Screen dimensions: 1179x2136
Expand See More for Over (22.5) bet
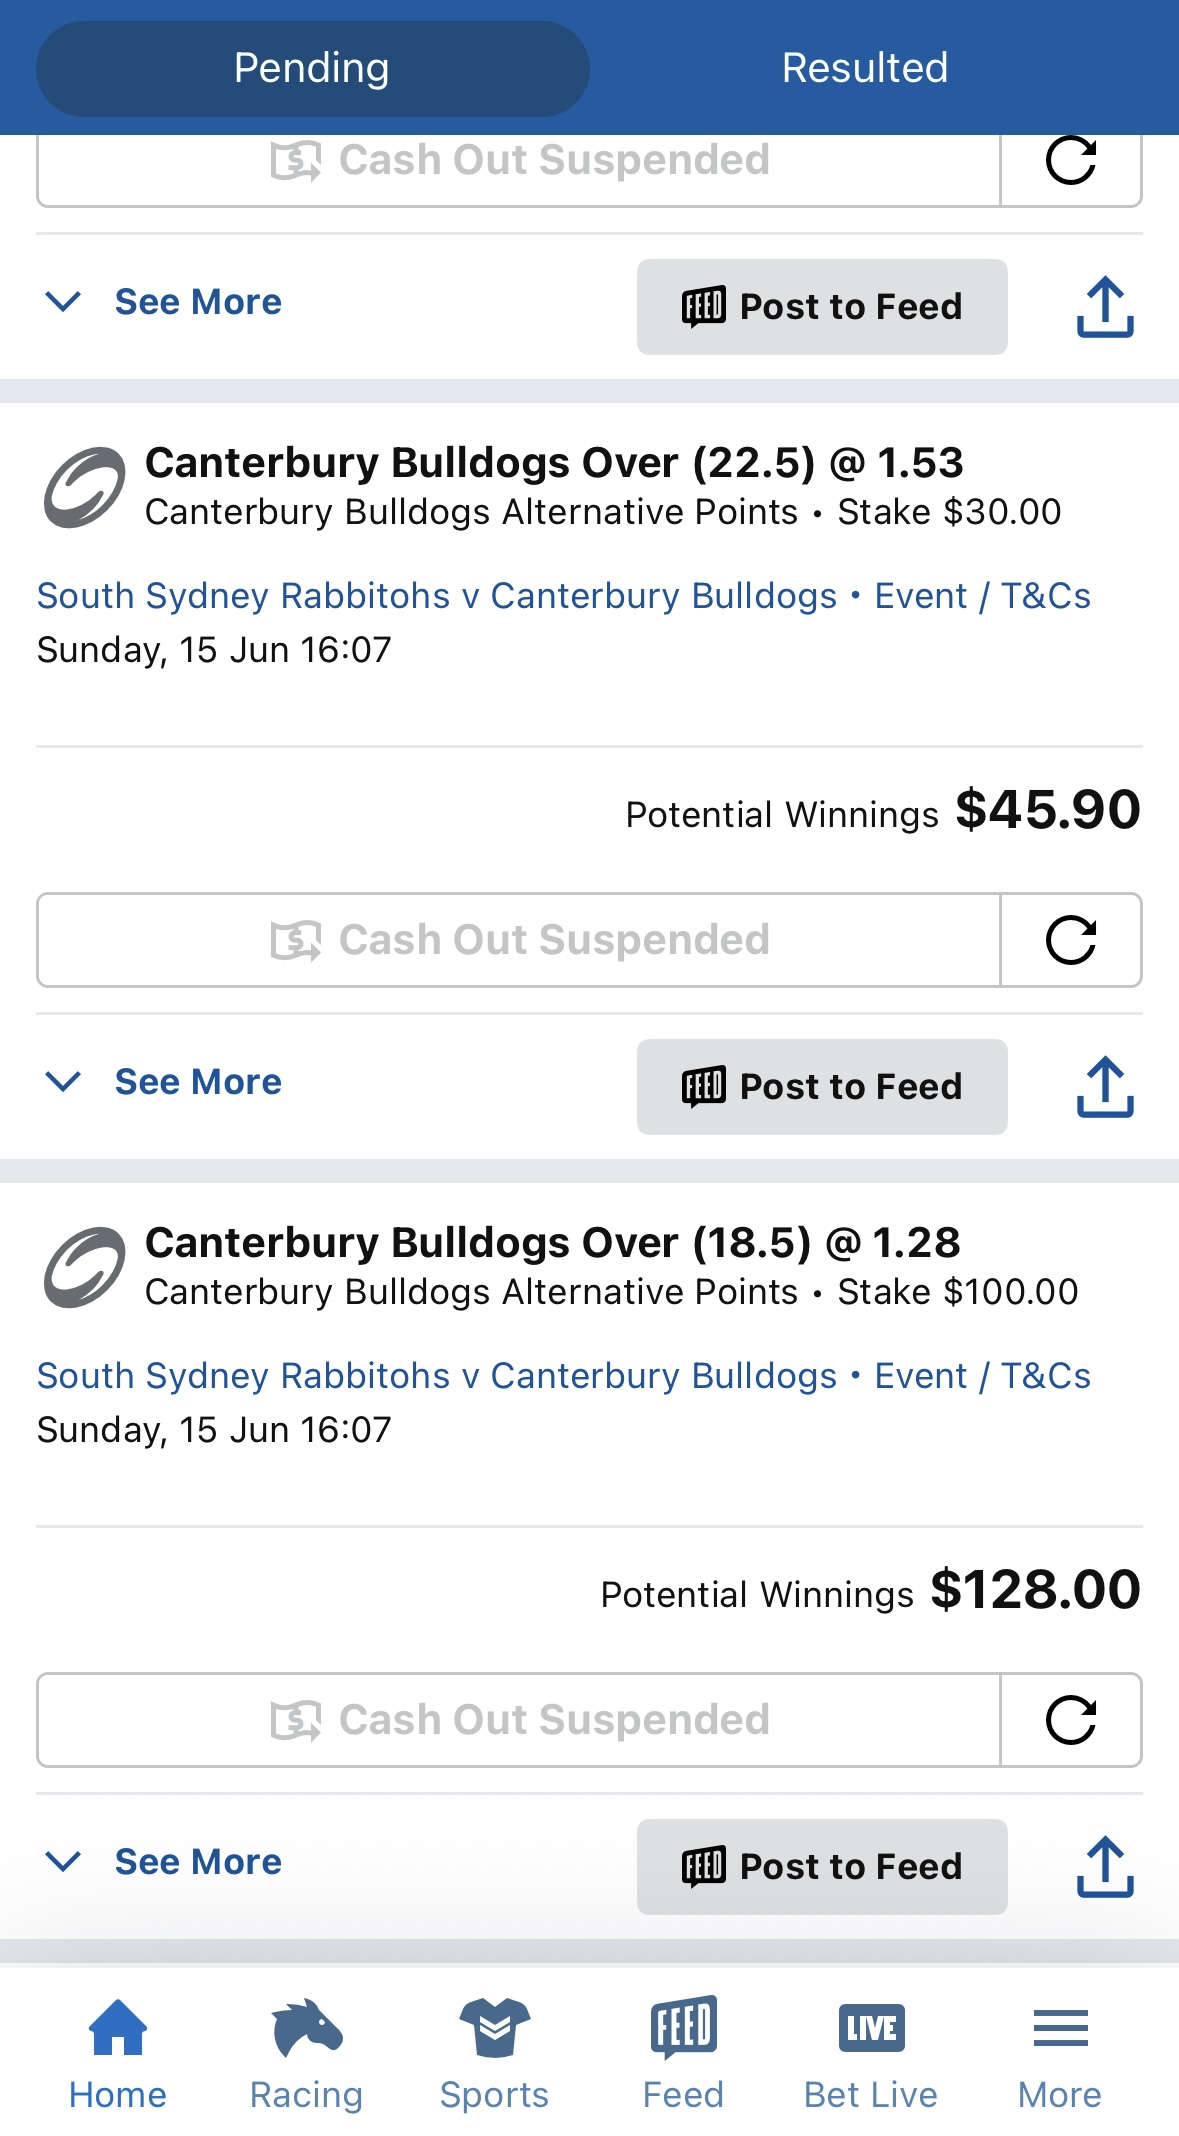(164, 1082)
